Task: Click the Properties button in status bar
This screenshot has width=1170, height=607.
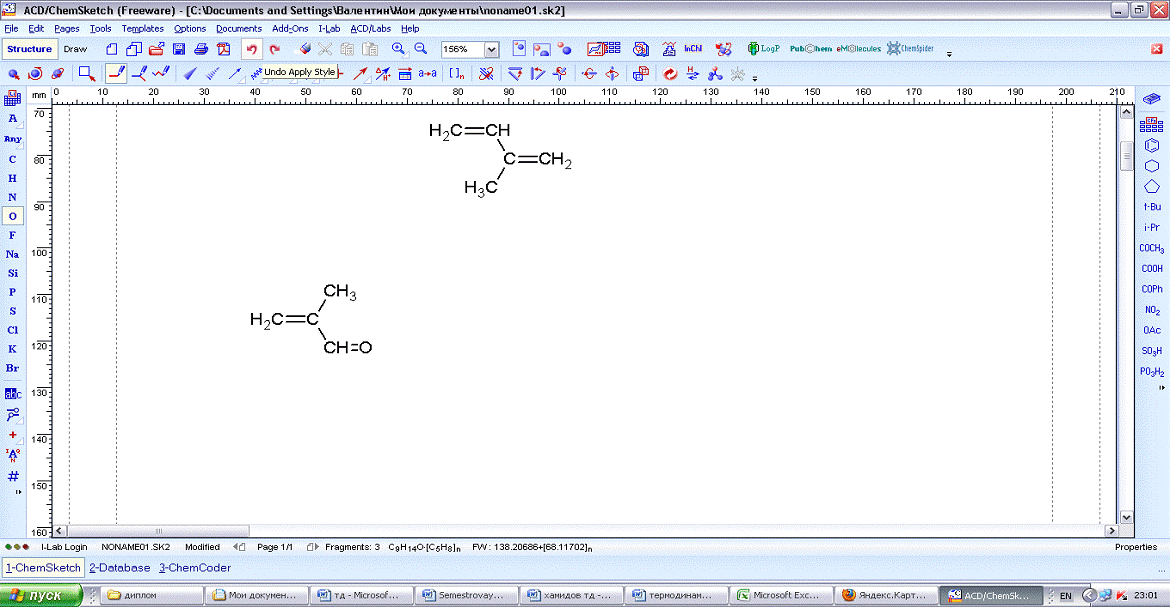Action: 1135,547
